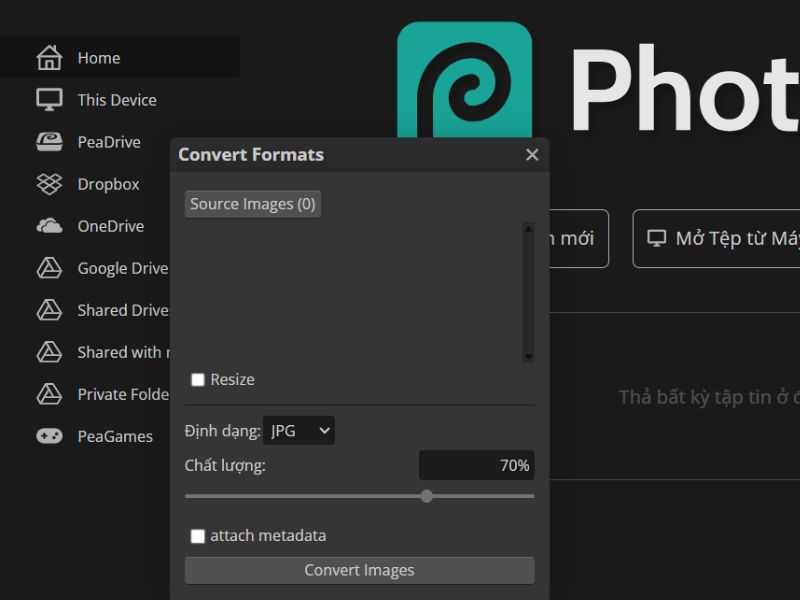Image resolution: width=800 pixels, height=600 pixels.
Task: Click the Photopea spiral logo
Action: 464,80
